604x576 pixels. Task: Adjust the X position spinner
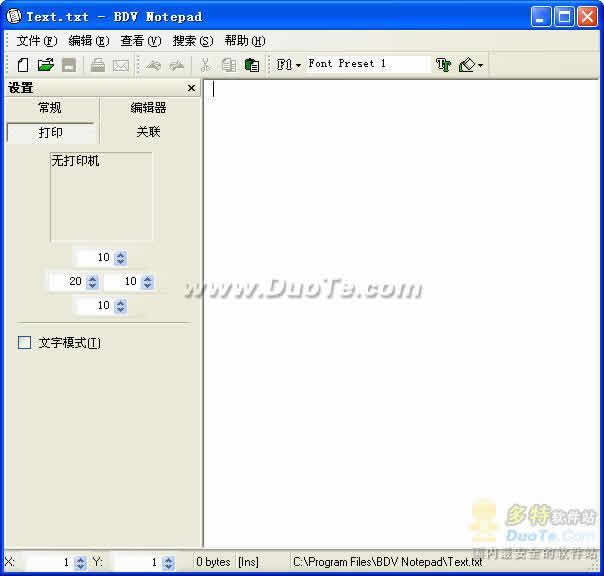(x=80, y=563)
